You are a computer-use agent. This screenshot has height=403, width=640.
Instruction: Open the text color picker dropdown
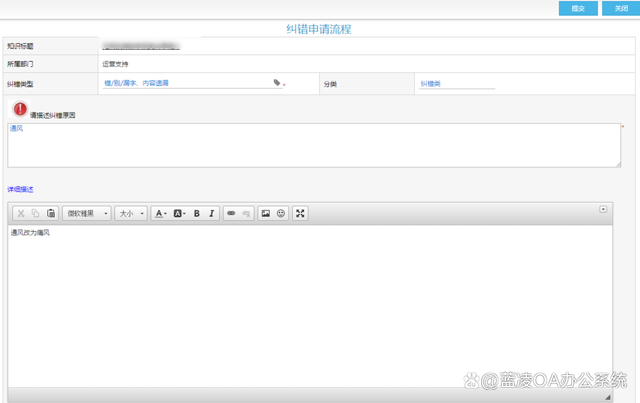coord(161,213)
